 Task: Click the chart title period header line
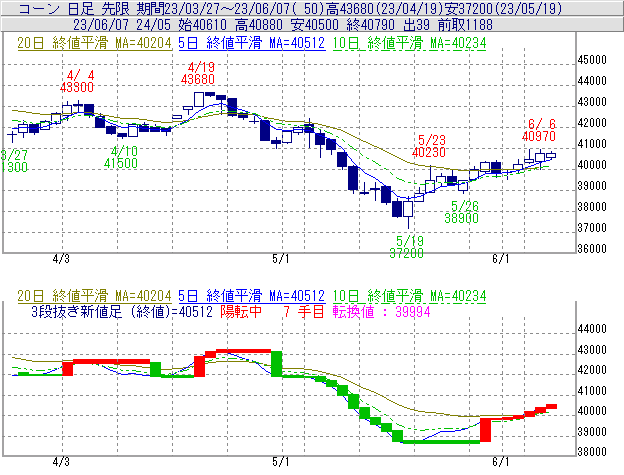(x=291, y=8)
